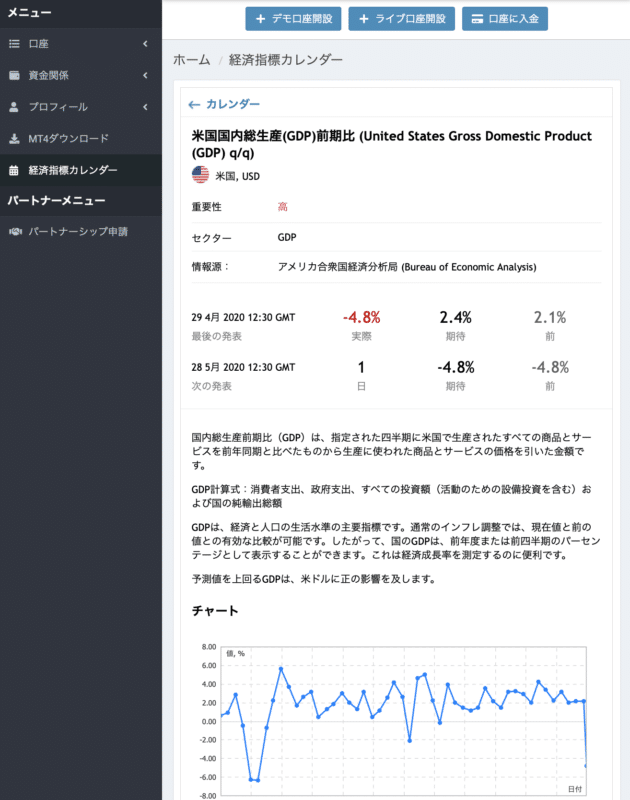Click the date 28 5月 2020 12:30 GMT
The height and width of the screenshot is (800, 630).
click(x=243, y=367)
